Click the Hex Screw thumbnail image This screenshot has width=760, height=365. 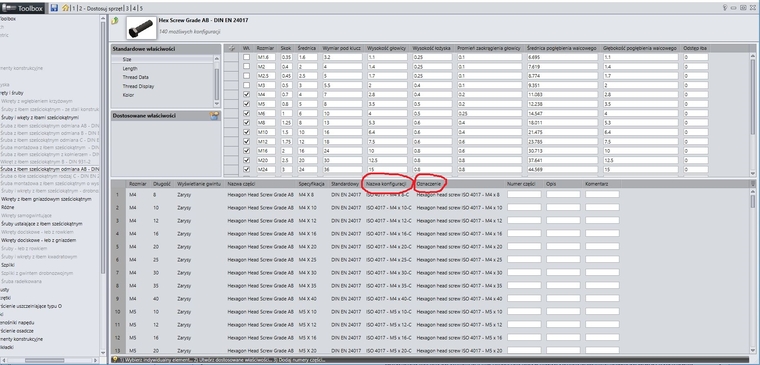click(x=142, y=28)
